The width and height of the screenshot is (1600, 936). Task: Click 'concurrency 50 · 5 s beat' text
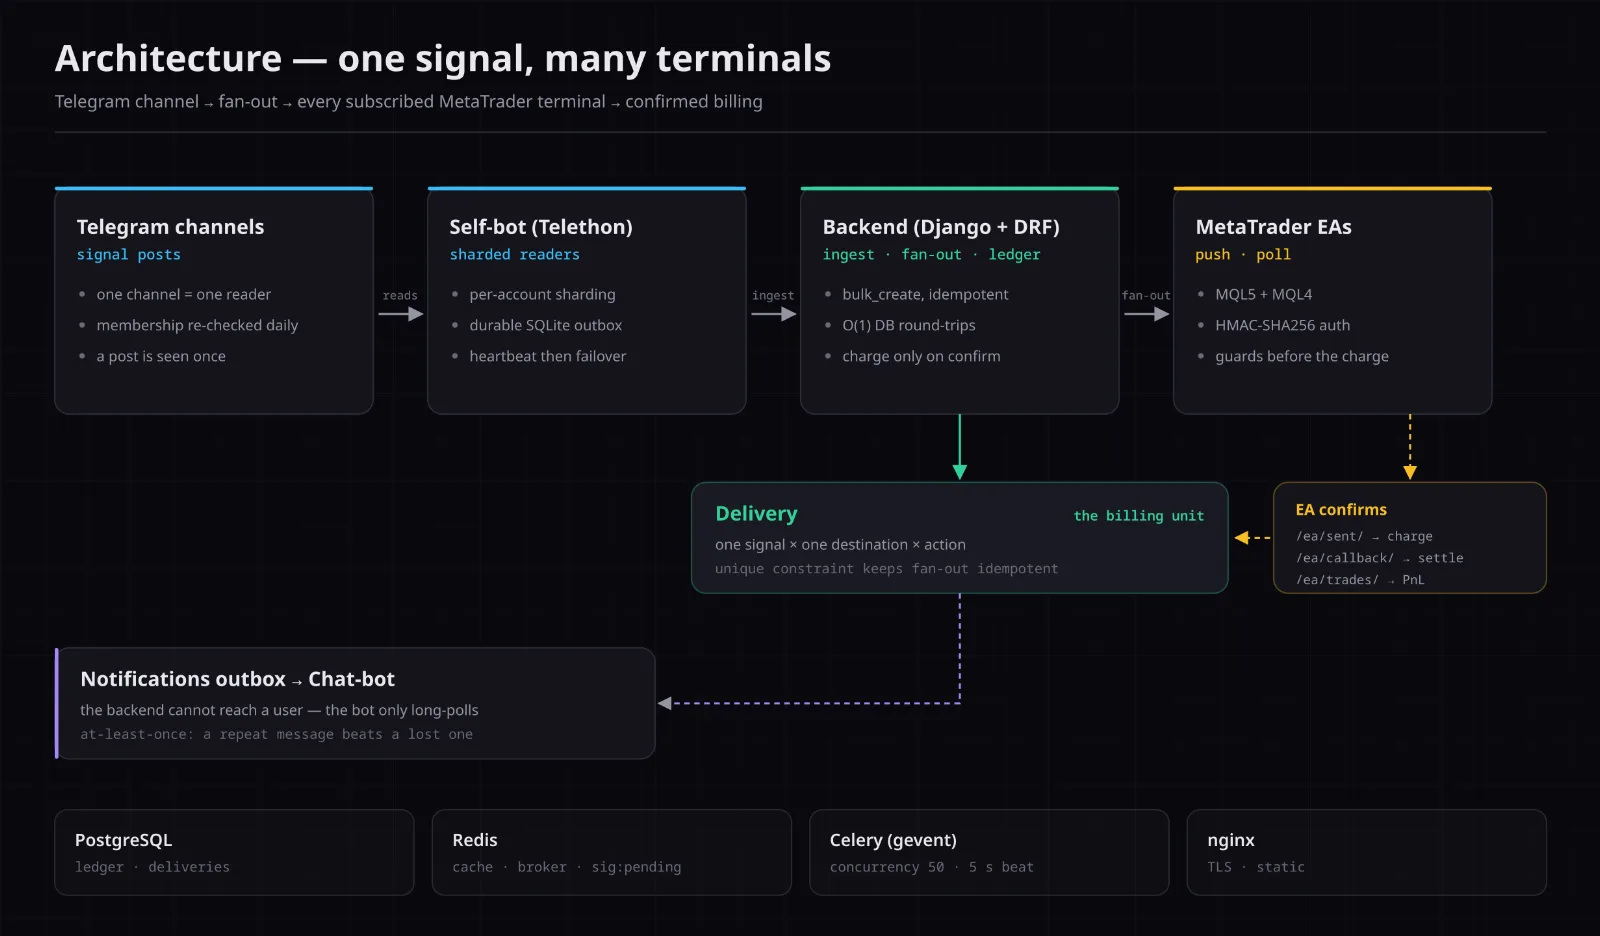(931, 867)
